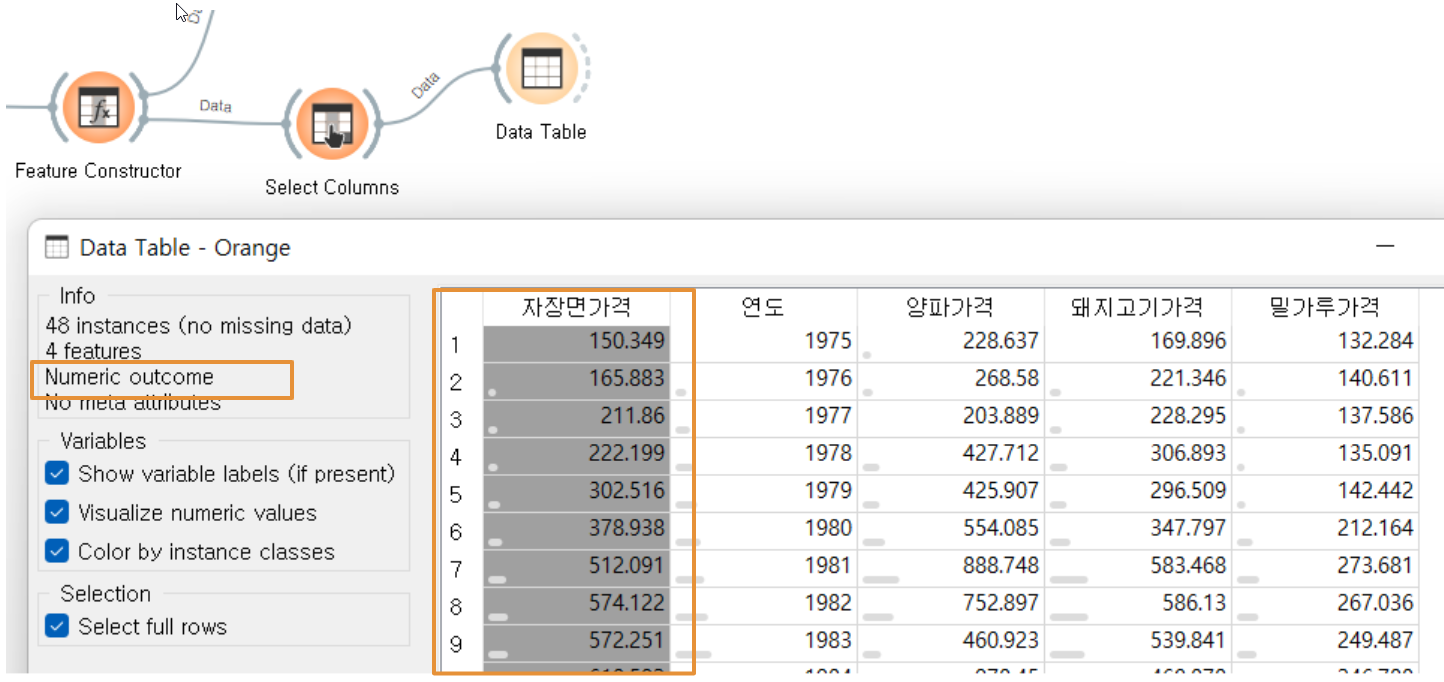Click the 752.897 cell
Viewport: 1444px width, 682px height.
point(950,603)
